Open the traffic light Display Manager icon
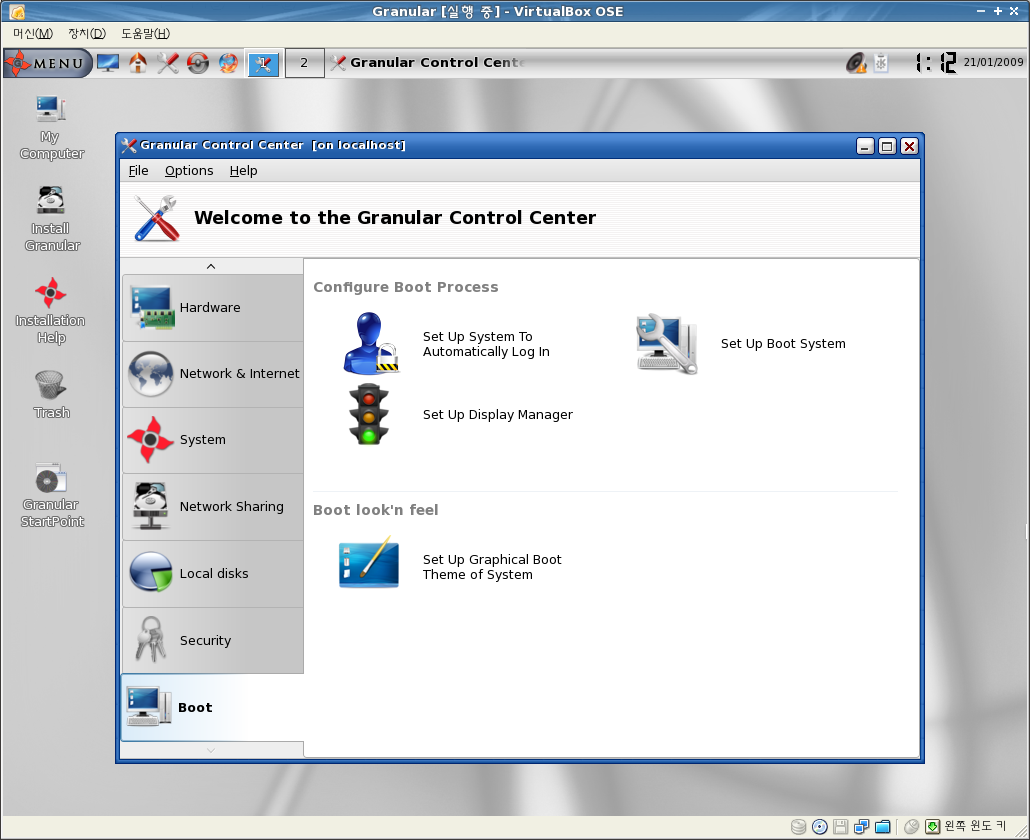The height and width of the screenshot is (840, 1030). click(x=369, y=414)
